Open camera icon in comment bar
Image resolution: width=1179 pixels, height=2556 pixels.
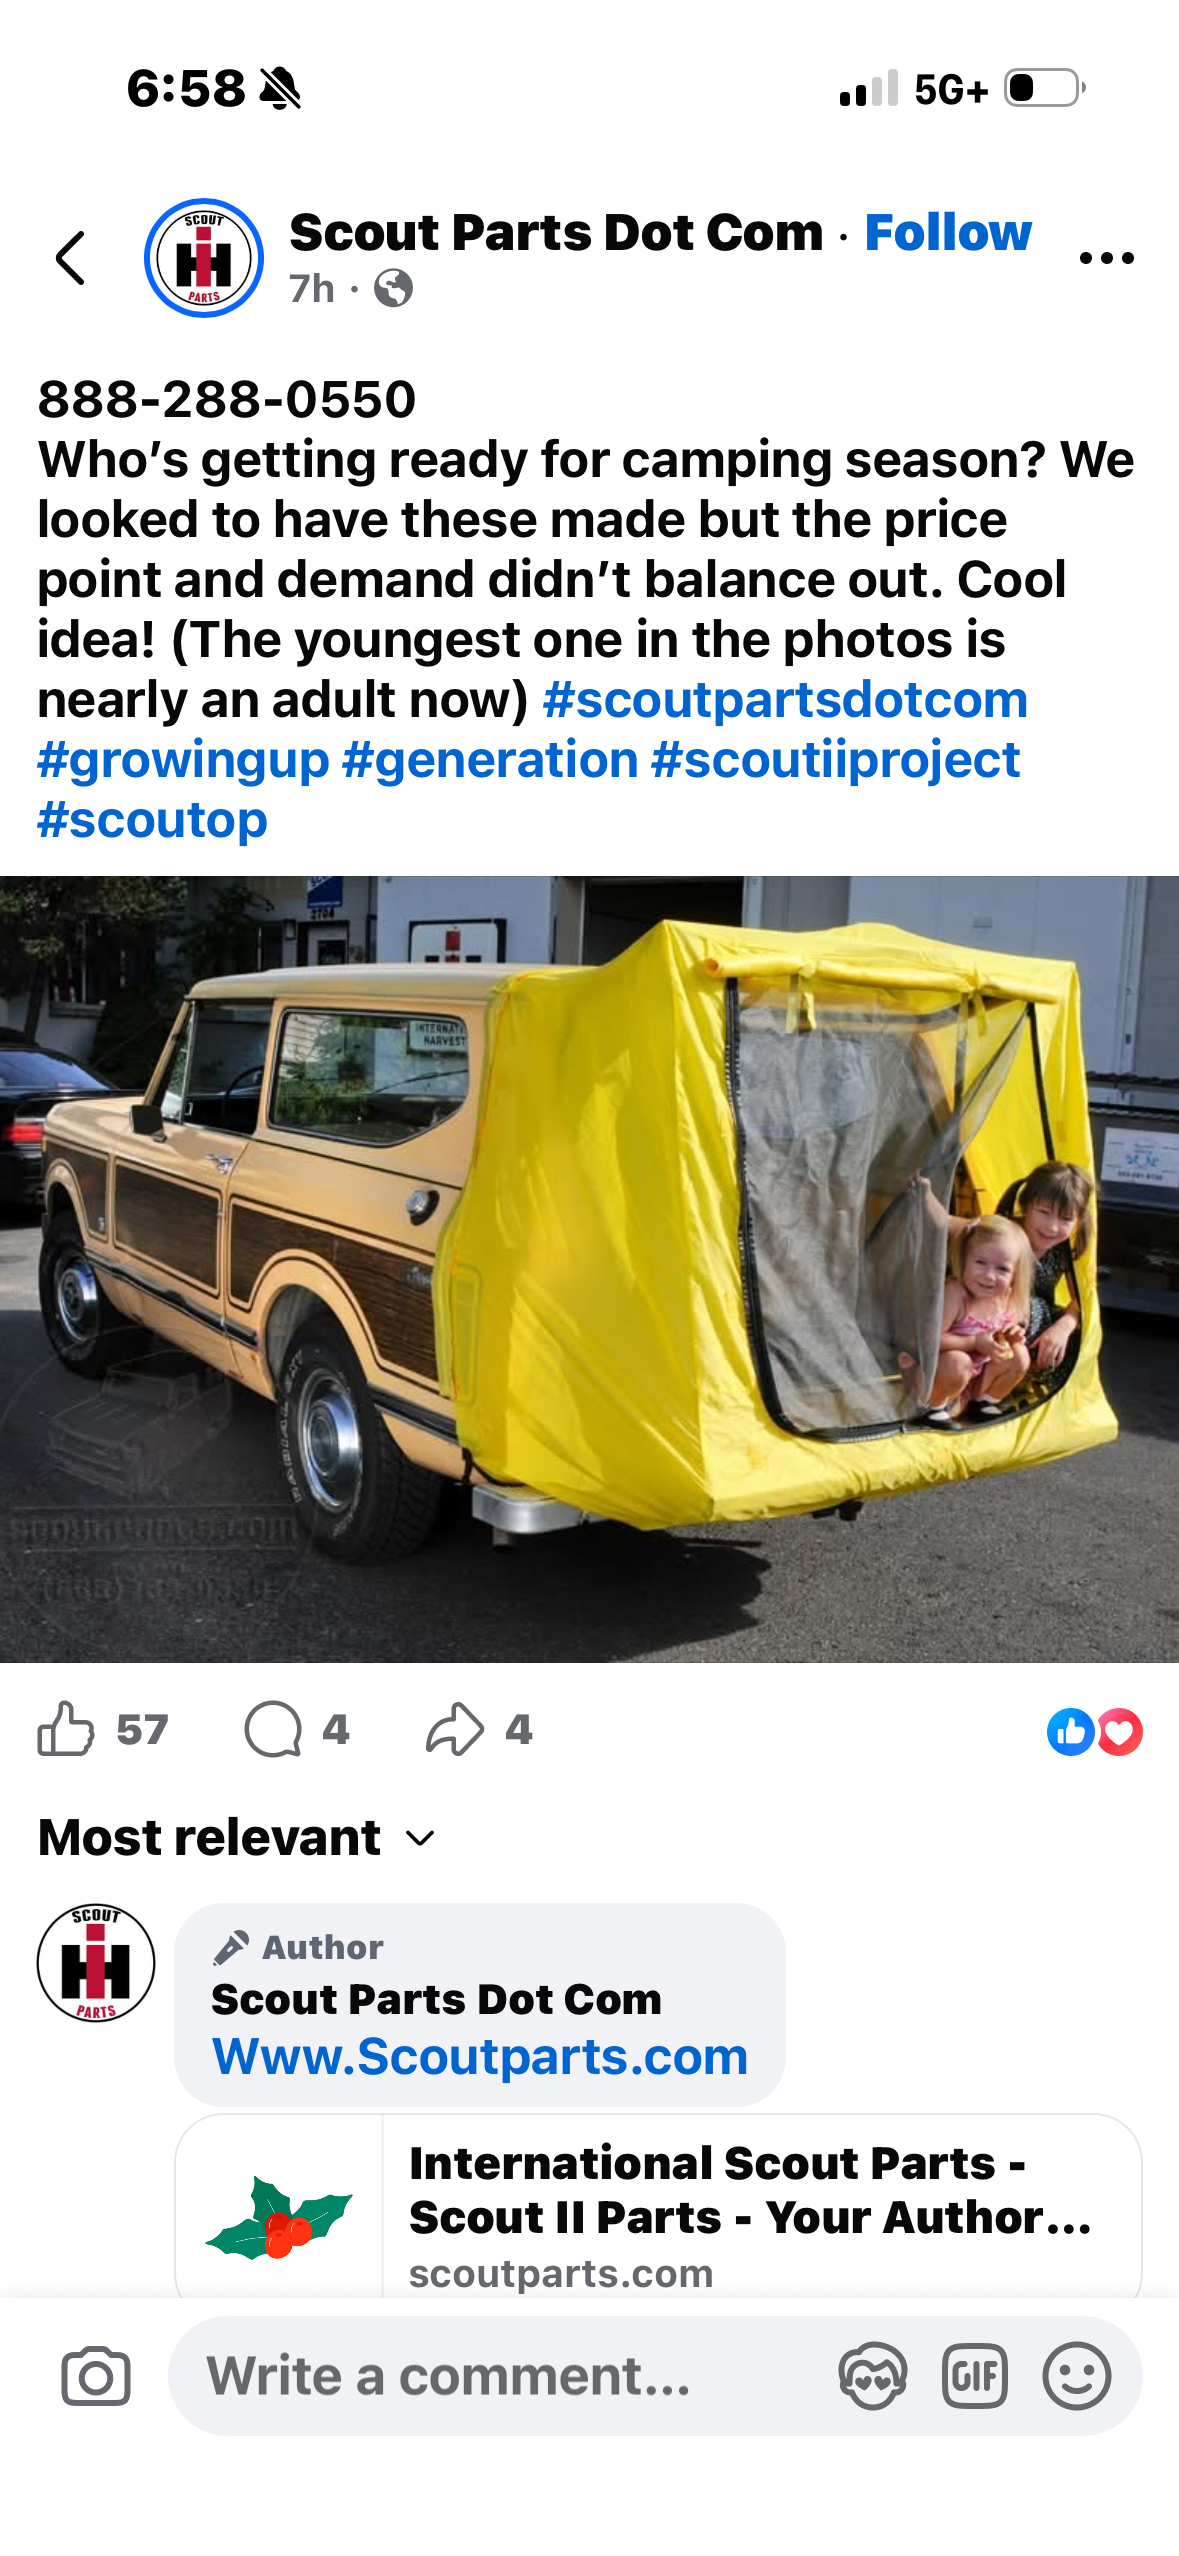point(96,2376)
